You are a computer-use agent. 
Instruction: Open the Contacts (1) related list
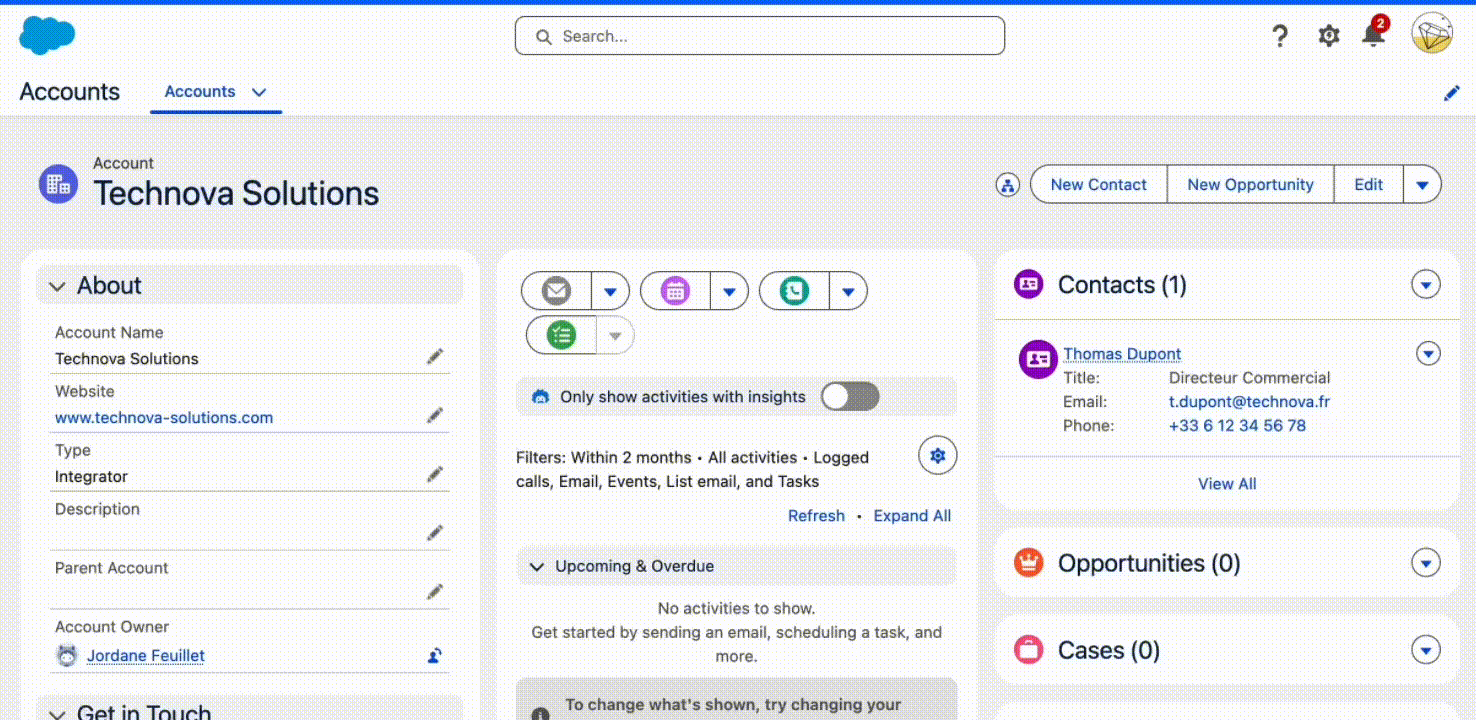[1122, 285]
